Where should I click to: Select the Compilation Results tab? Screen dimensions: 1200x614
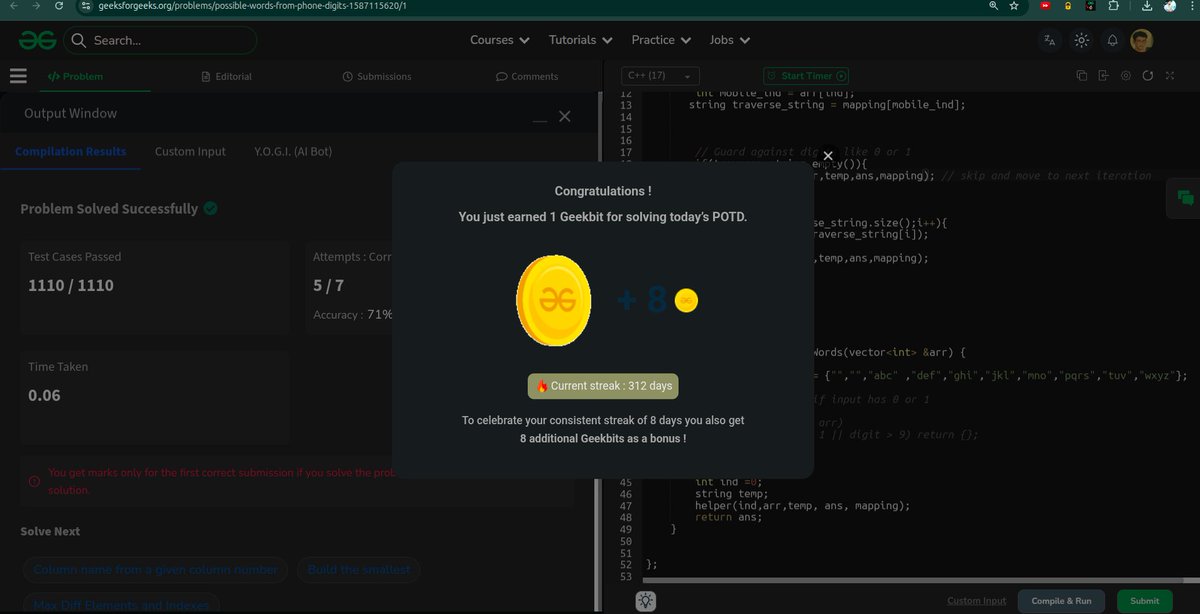point(71,151)
